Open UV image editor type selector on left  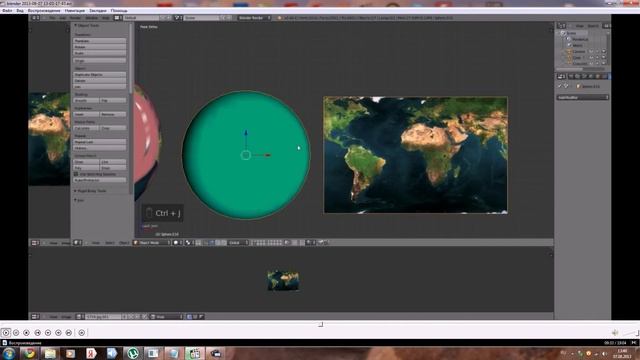pos(36,242)
